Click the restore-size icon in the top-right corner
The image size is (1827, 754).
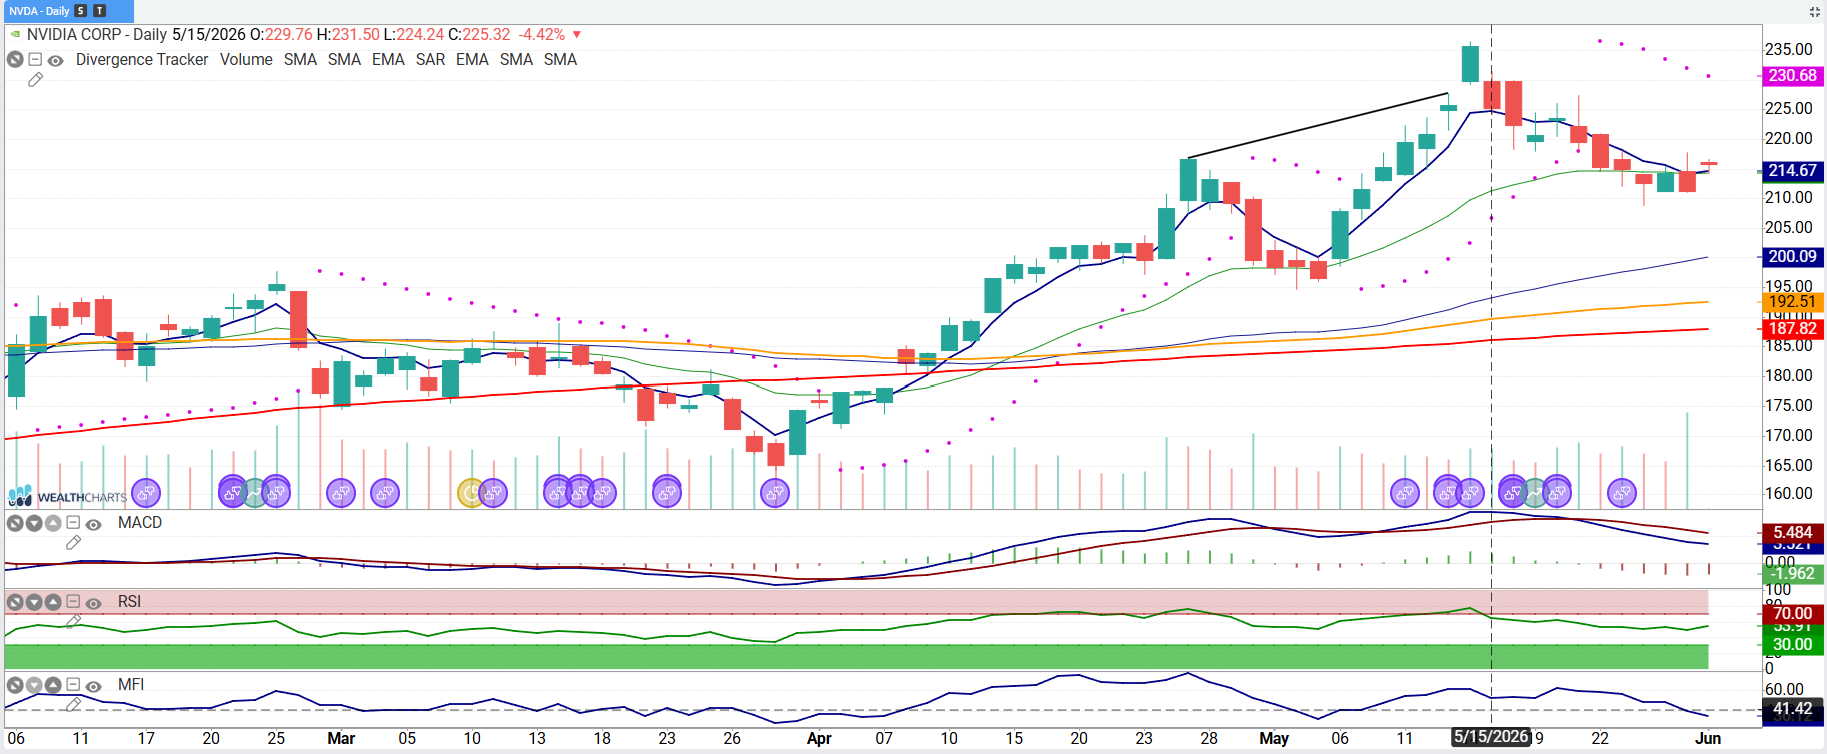pos(1814,12)
